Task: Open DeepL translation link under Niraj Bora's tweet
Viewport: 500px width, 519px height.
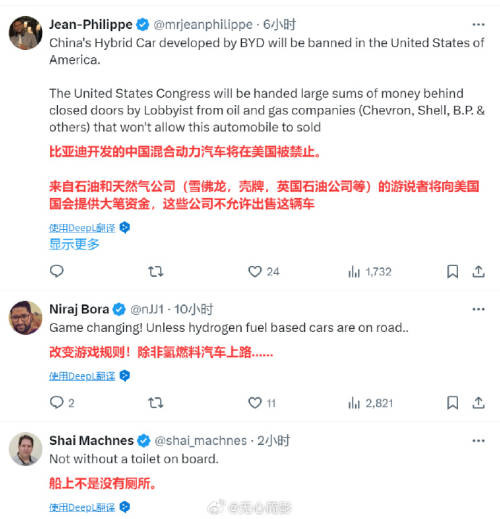Action: (x=82, y=376)
